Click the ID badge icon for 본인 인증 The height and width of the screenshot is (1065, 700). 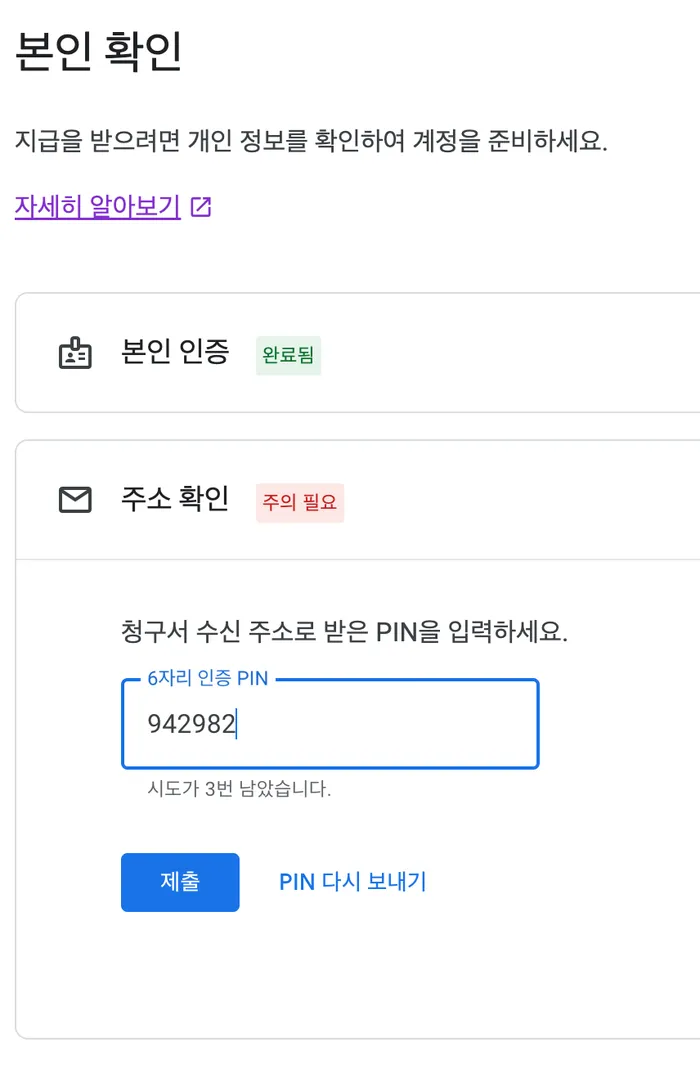(x=75, y=353)
